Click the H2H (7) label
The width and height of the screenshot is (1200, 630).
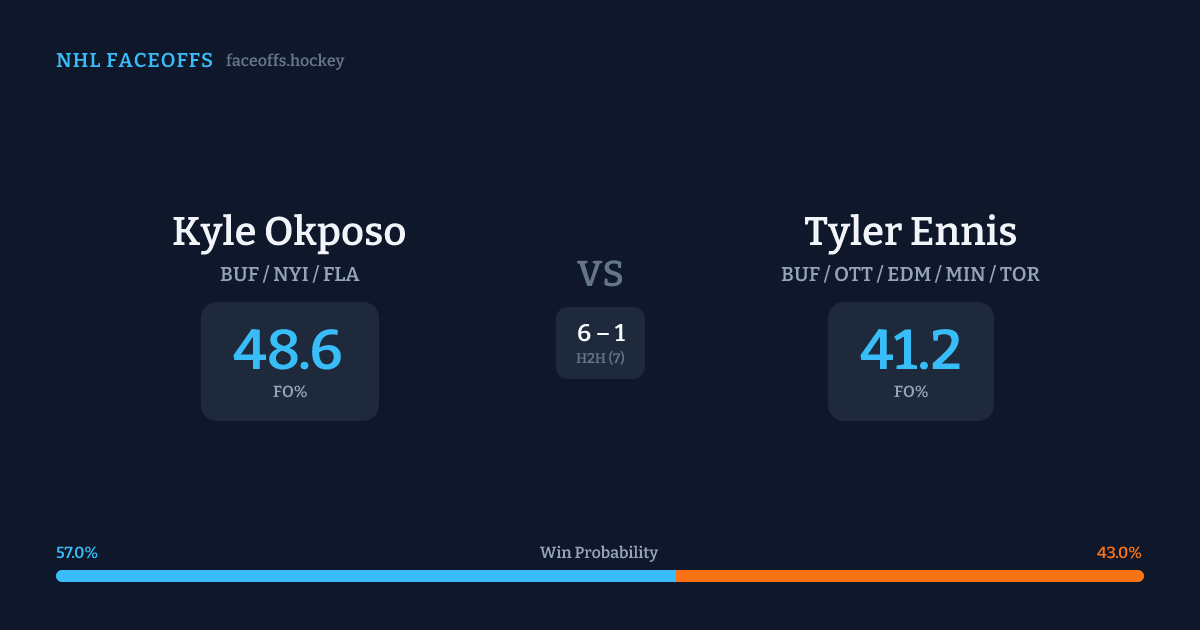pos(600,358)
